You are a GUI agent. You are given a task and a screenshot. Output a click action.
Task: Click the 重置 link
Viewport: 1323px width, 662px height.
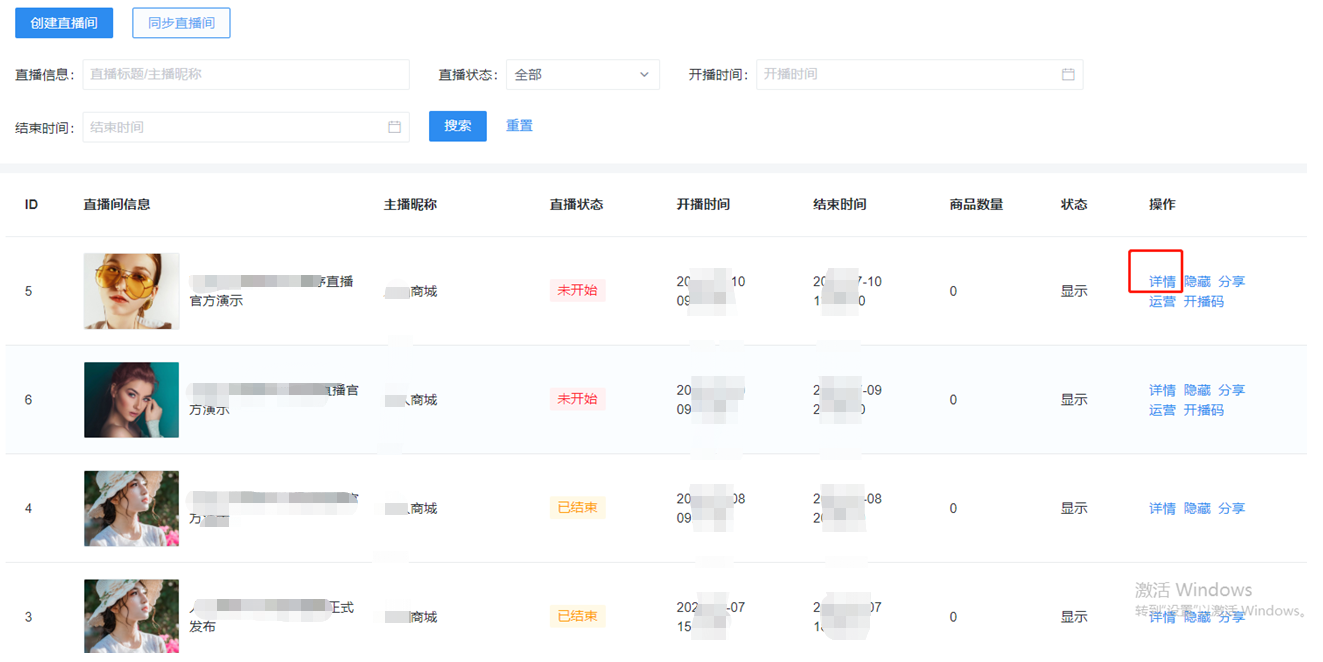[519, 126]
